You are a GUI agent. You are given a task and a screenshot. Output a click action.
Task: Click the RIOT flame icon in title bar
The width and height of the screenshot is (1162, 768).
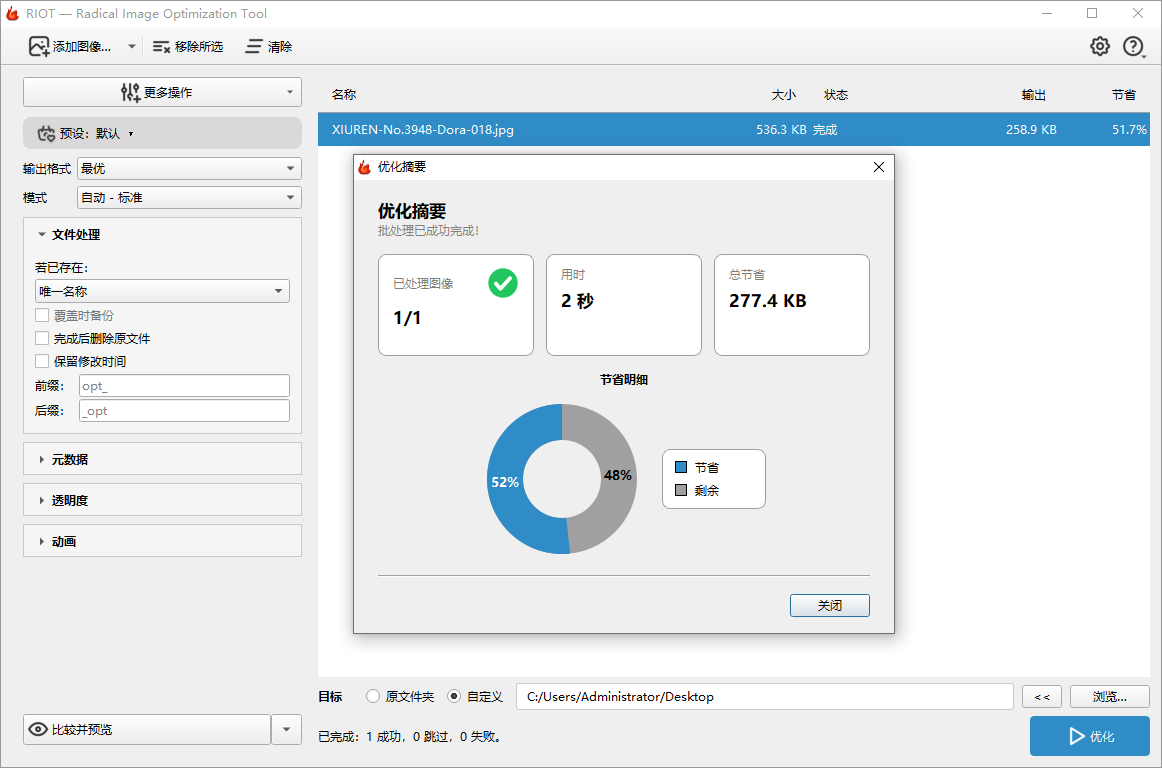point(12,13)
